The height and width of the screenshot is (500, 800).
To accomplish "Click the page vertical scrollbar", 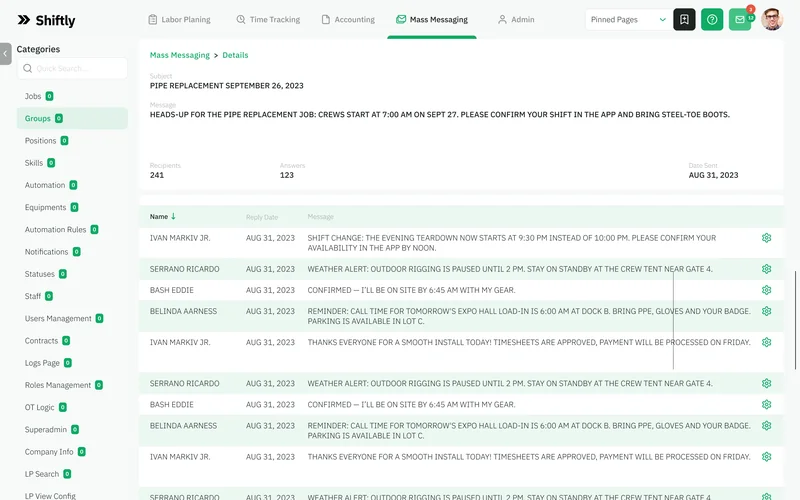I will tap(795, 320).
